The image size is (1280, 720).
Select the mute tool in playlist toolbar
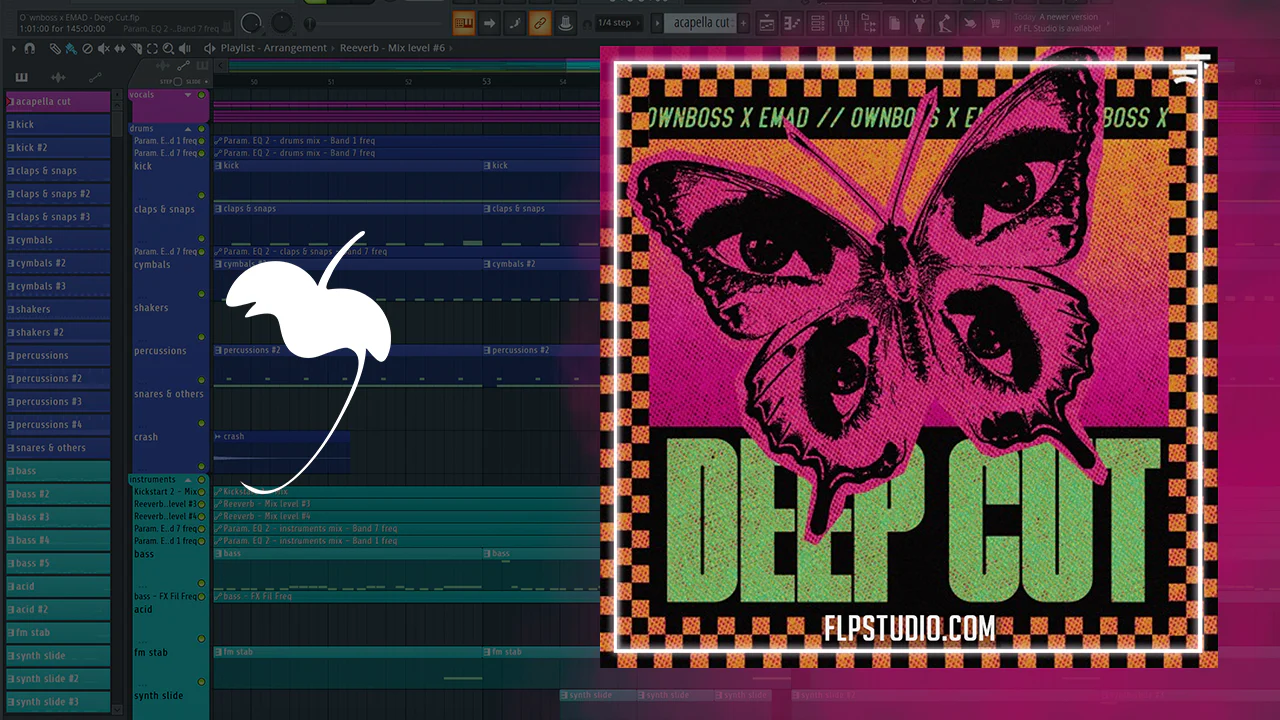coord(104,48)
